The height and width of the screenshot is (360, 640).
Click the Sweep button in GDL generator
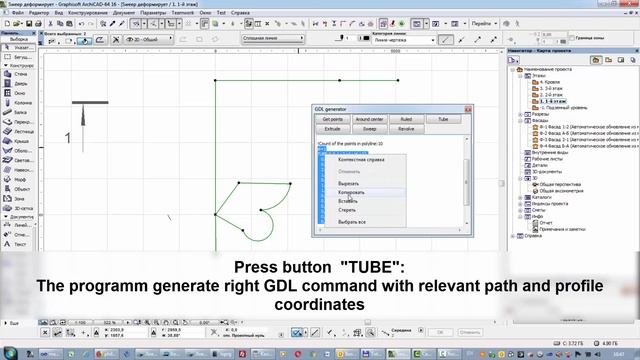[369, 129]
